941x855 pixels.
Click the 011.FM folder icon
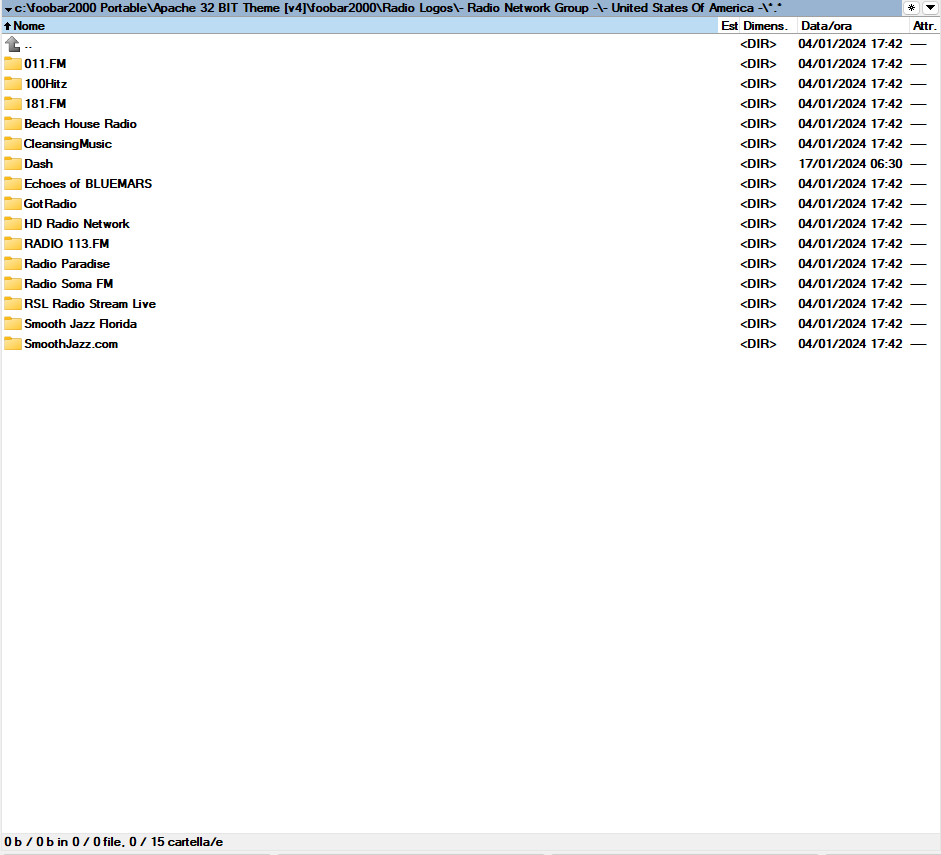tap(13, 64)
